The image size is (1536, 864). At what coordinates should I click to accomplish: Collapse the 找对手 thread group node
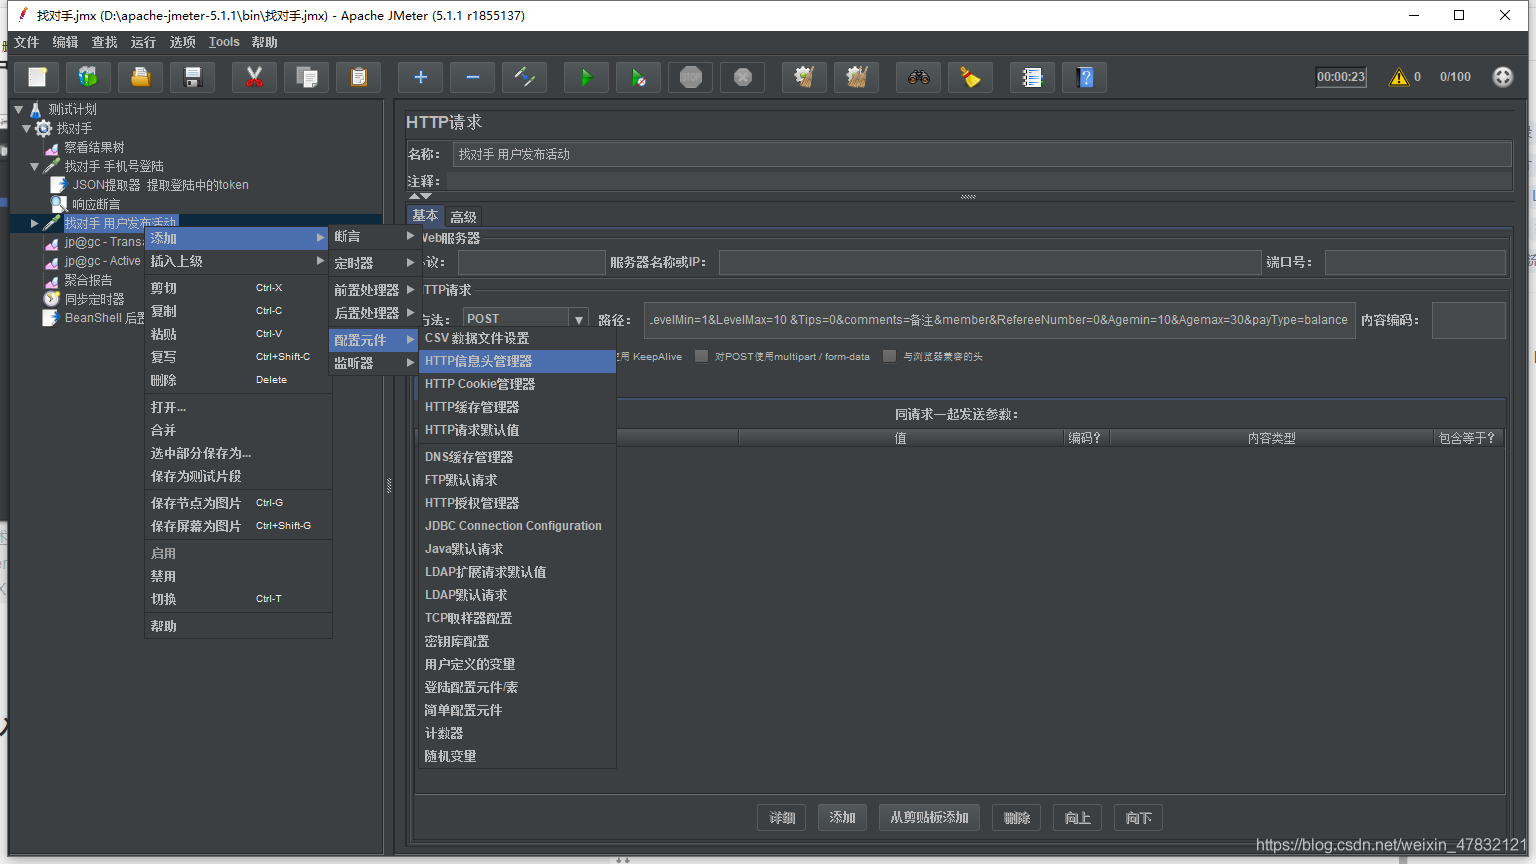pyautogui.click(x=27, y=128)
